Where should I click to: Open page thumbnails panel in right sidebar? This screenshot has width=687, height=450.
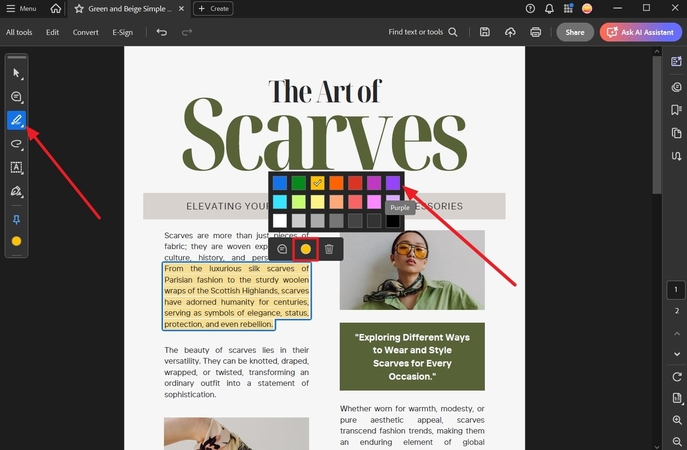click(676, 133)
